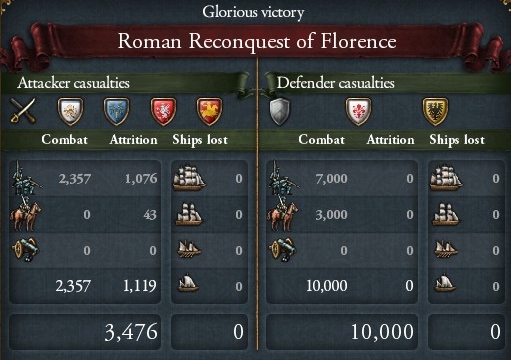Screen dimensions: 511x360
Task: Click the attacker galley ship icon
Action: pos(188,249)
